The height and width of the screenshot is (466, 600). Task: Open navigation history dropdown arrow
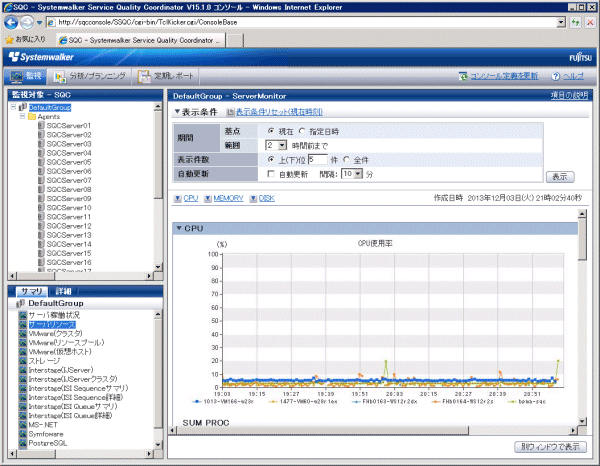[x=39, y=23]
